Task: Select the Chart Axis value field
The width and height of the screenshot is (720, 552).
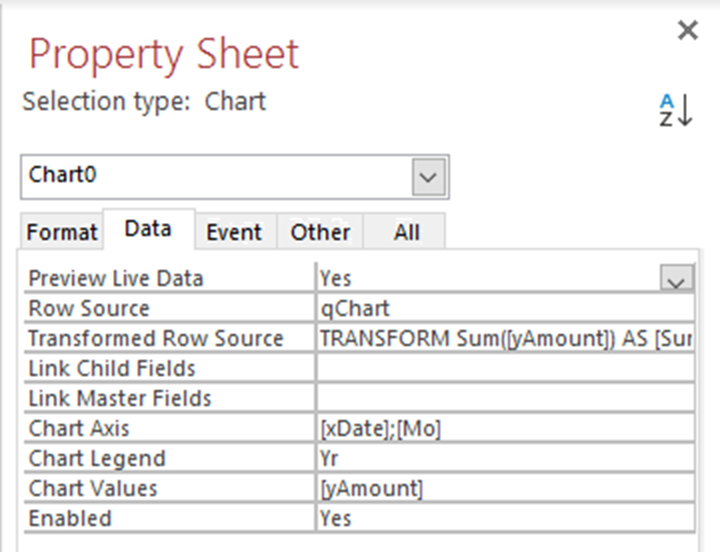Action: (505, 428)
